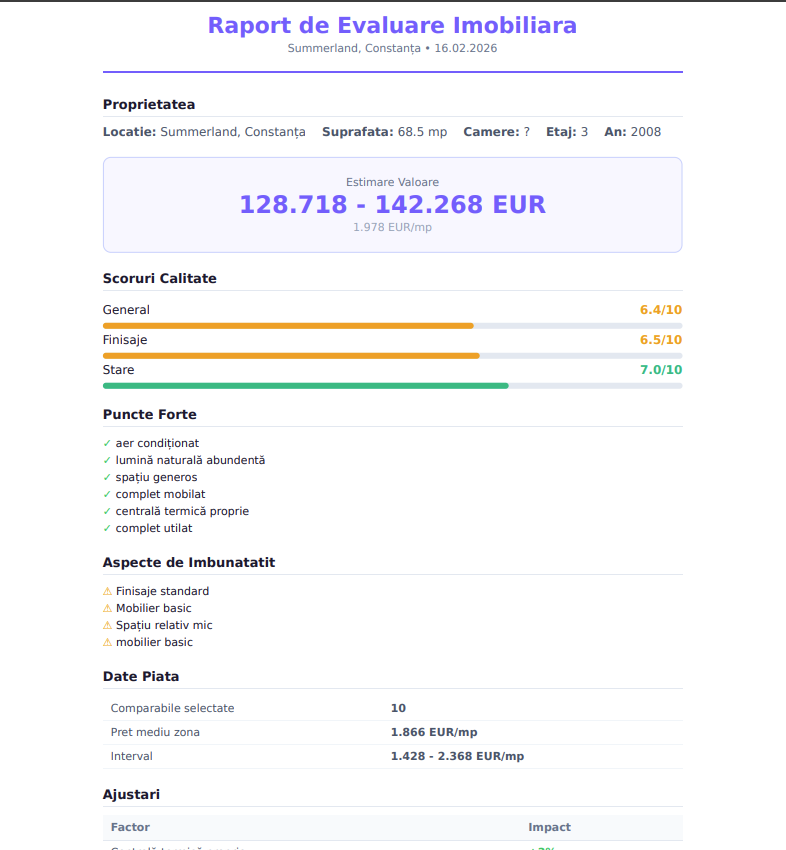This screenshot has height=850, width=786.
Task: Click the "Pret mediu zona" row
Action: pyautogui.click(x=392, y=732)
